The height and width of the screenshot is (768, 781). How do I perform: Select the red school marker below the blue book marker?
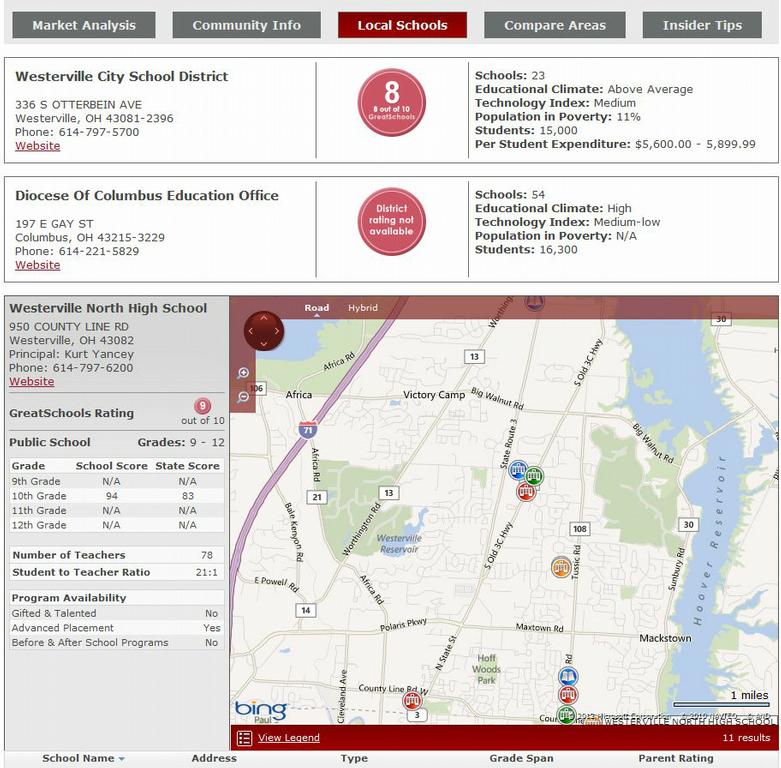[568, 694]
